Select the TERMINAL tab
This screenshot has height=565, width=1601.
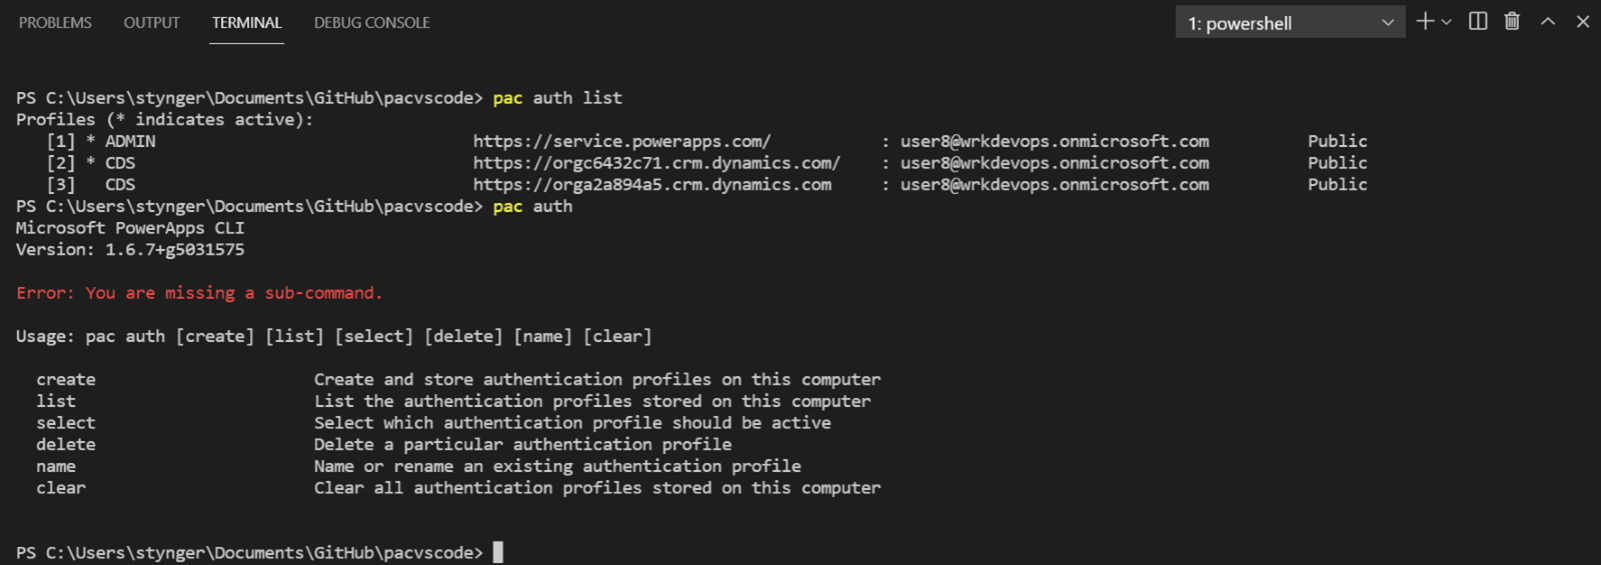pos(246,22)
